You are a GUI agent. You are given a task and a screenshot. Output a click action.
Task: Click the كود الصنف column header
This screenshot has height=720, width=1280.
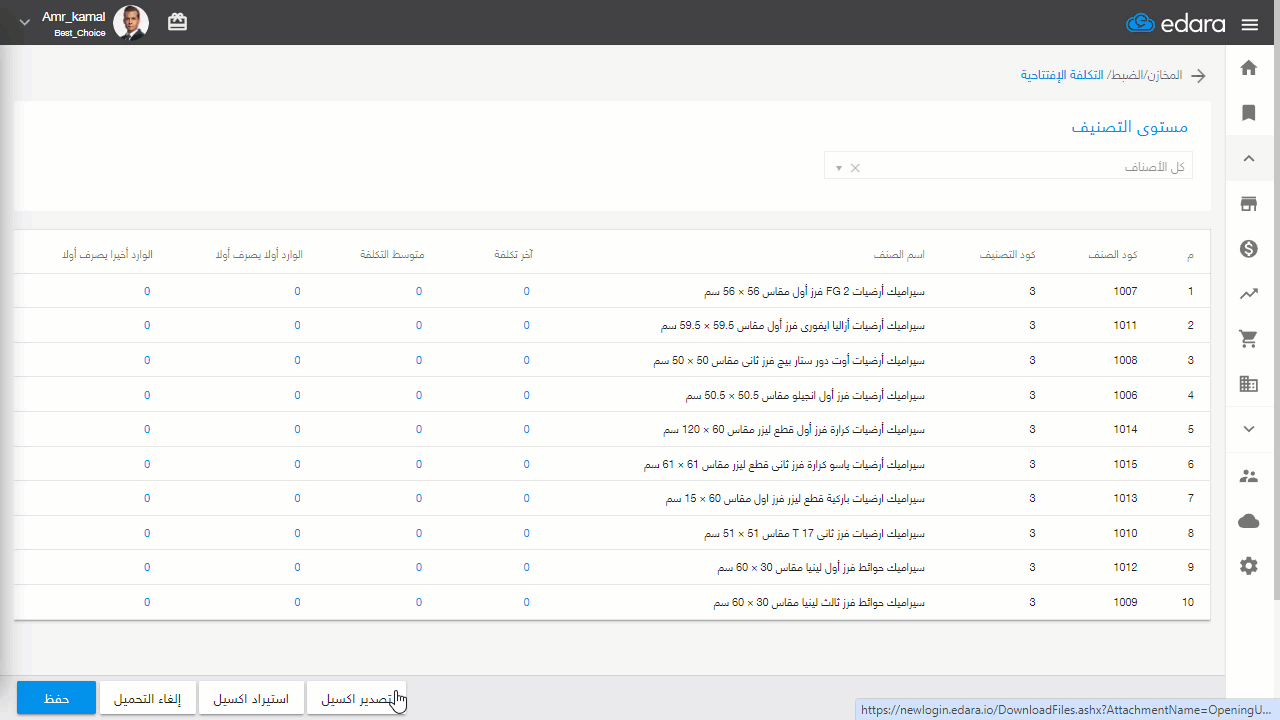(1112, 256)
